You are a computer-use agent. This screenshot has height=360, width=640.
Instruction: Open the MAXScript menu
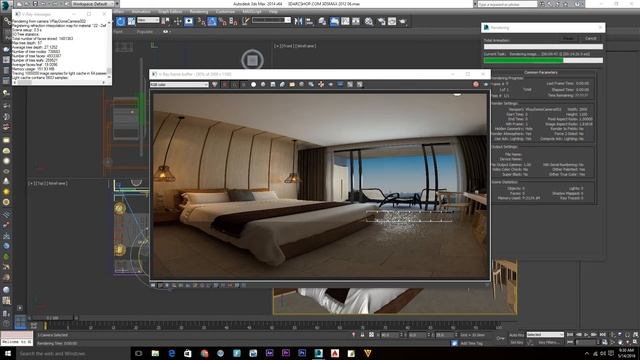pyautogui.click(x=252, y=12)
